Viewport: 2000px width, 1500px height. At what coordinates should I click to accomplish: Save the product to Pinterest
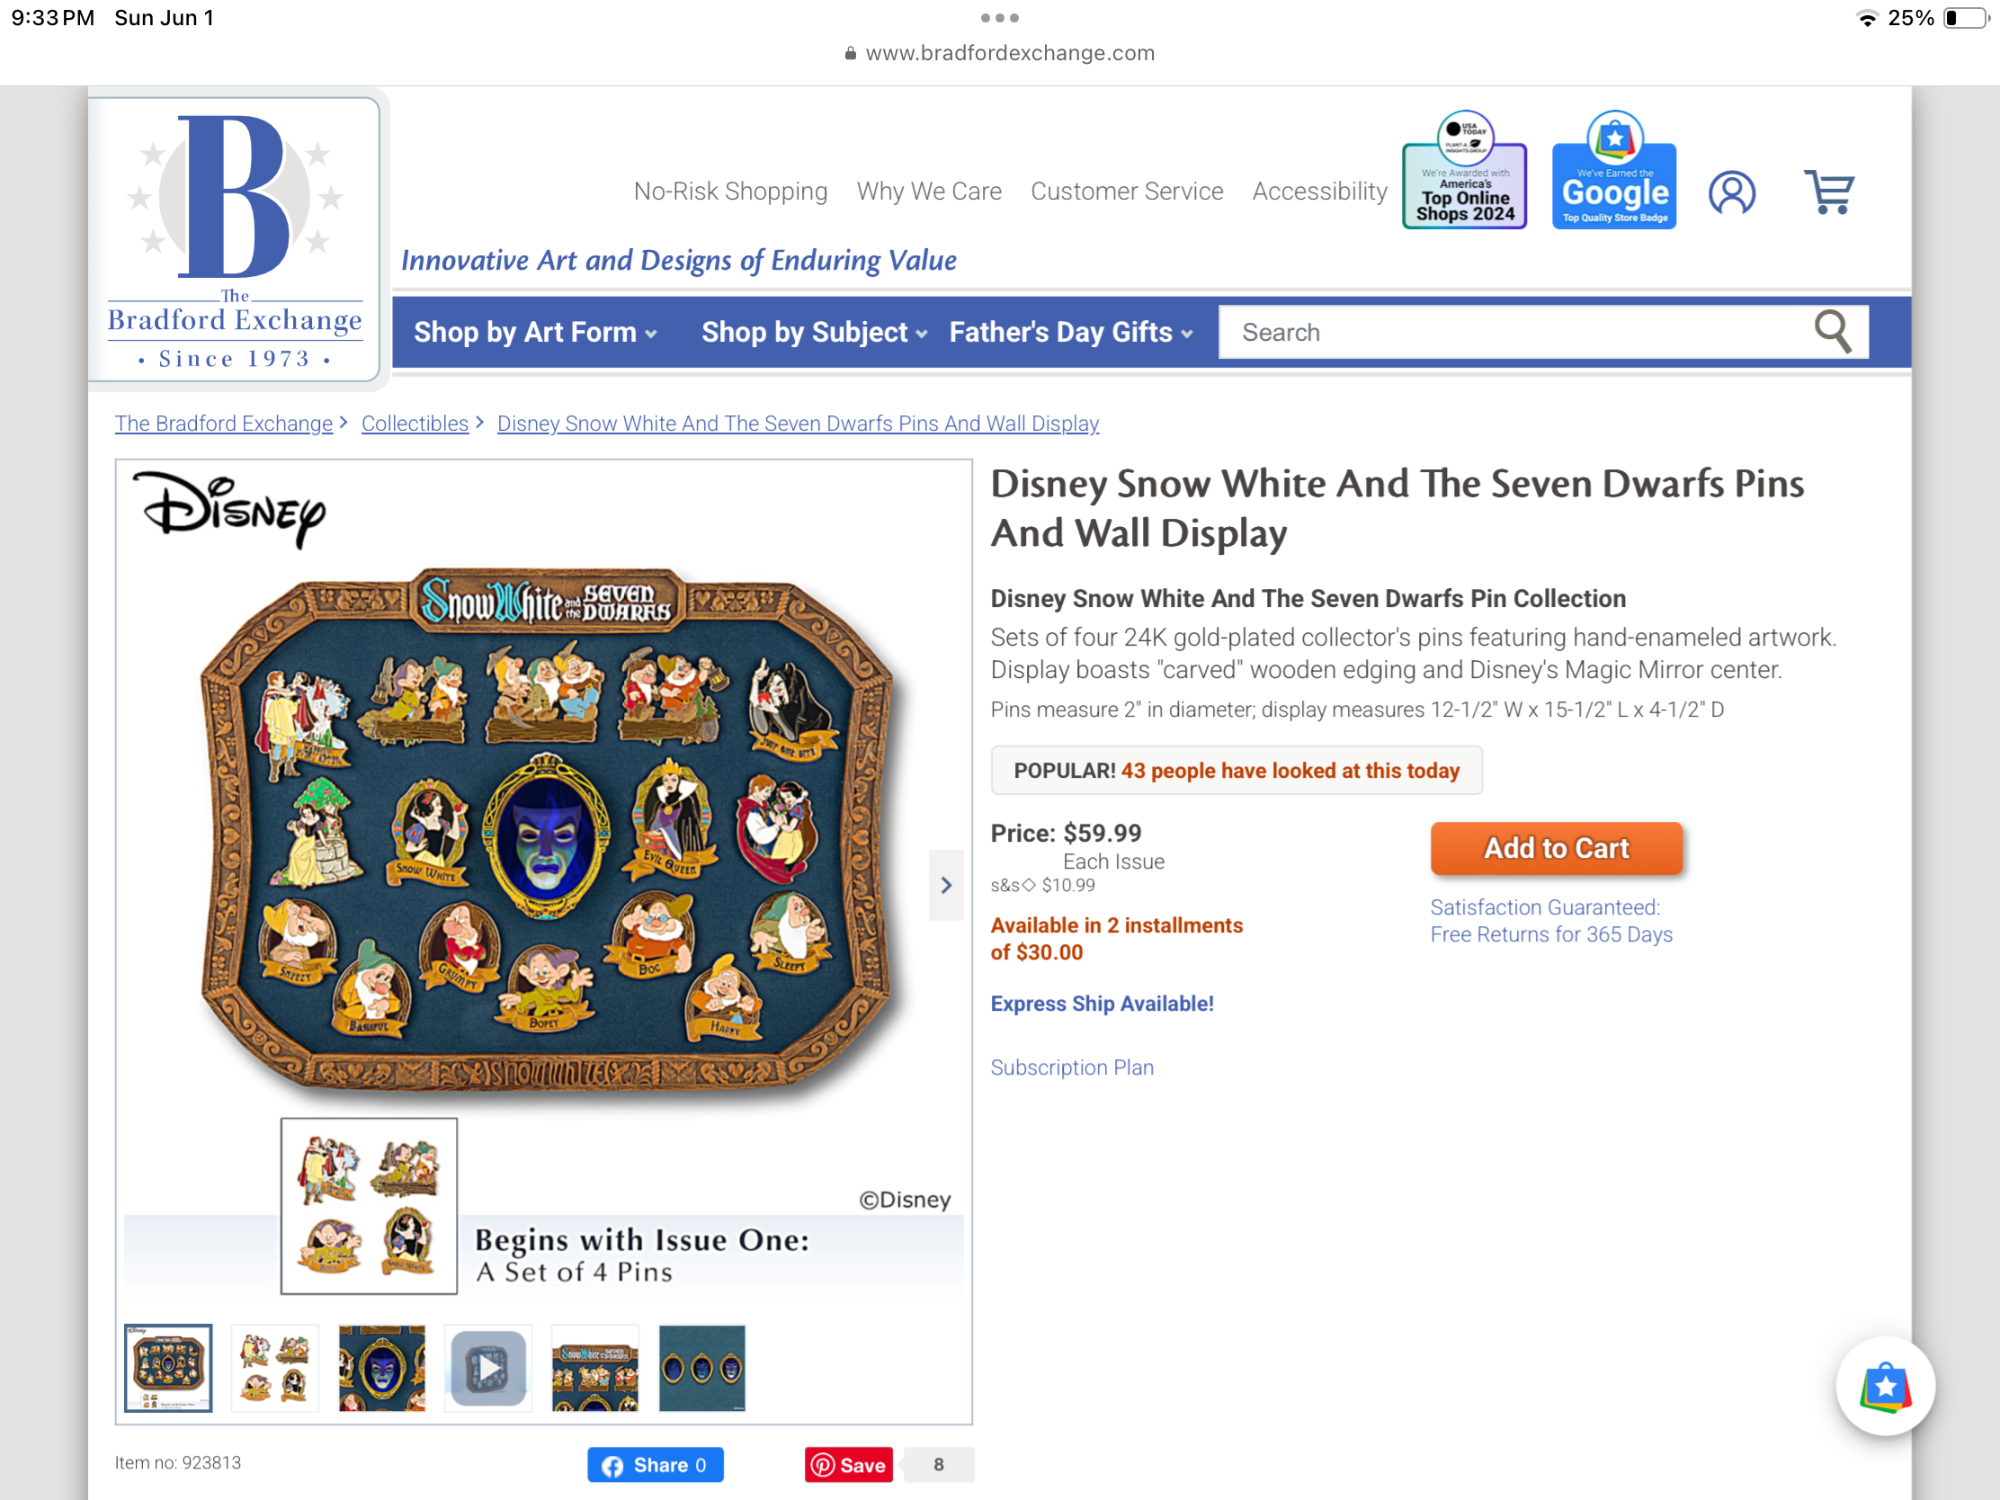pyautogui.click(x=849, y=1465)
